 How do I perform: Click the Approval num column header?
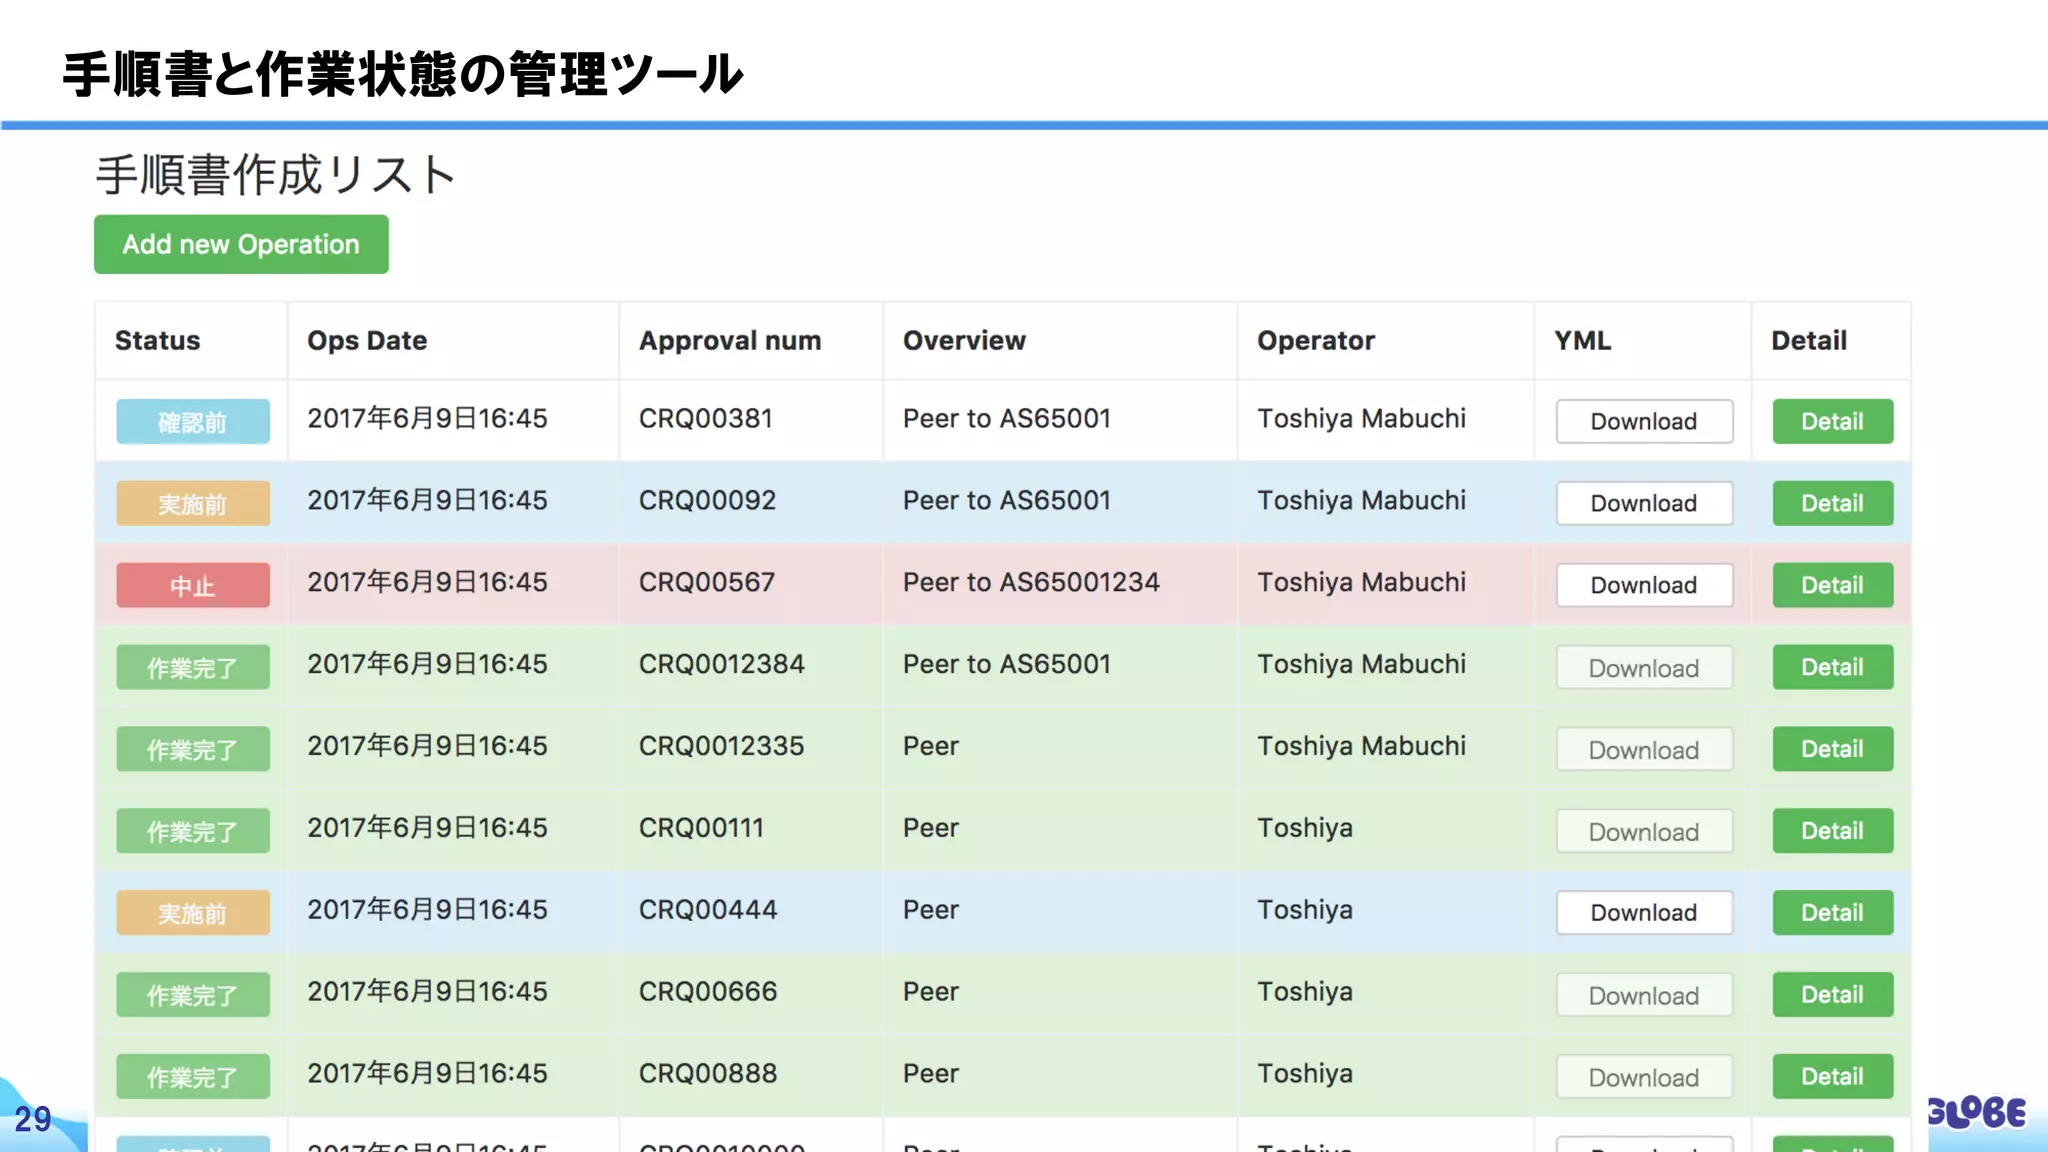tap(730, 341)
